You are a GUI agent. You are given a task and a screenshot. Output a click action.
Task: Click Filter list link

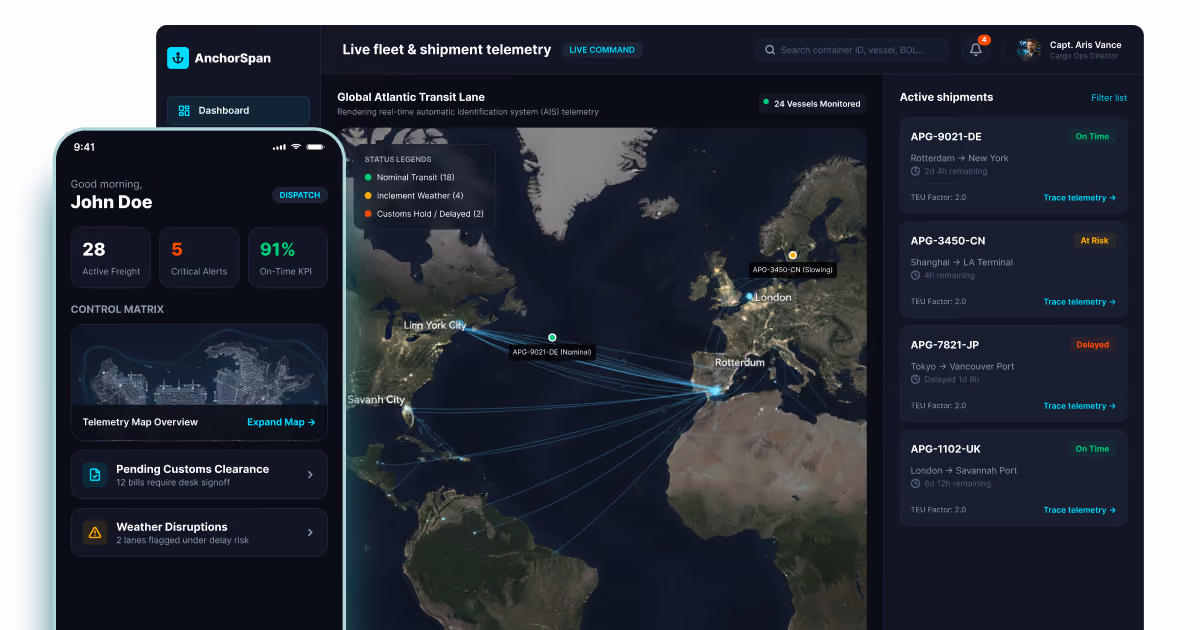tap(1109, 98)
